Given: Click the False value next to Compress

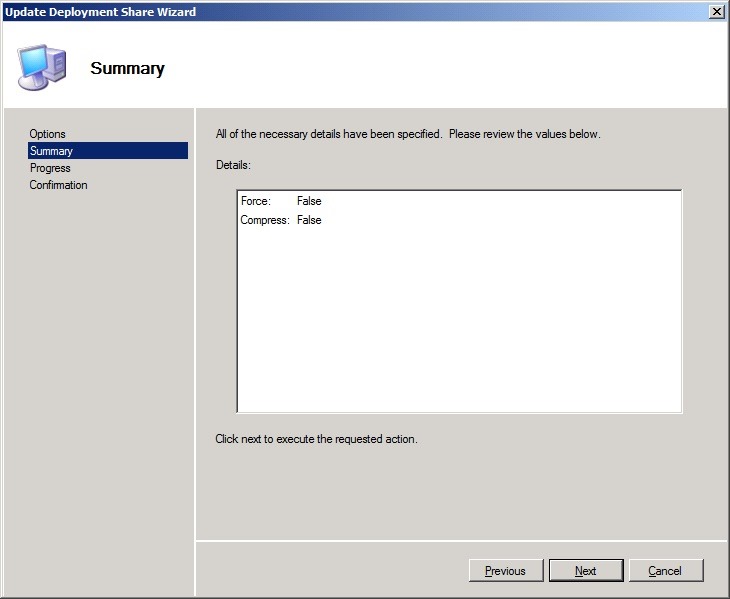Looking at the screenshot, I should [309, 220].
